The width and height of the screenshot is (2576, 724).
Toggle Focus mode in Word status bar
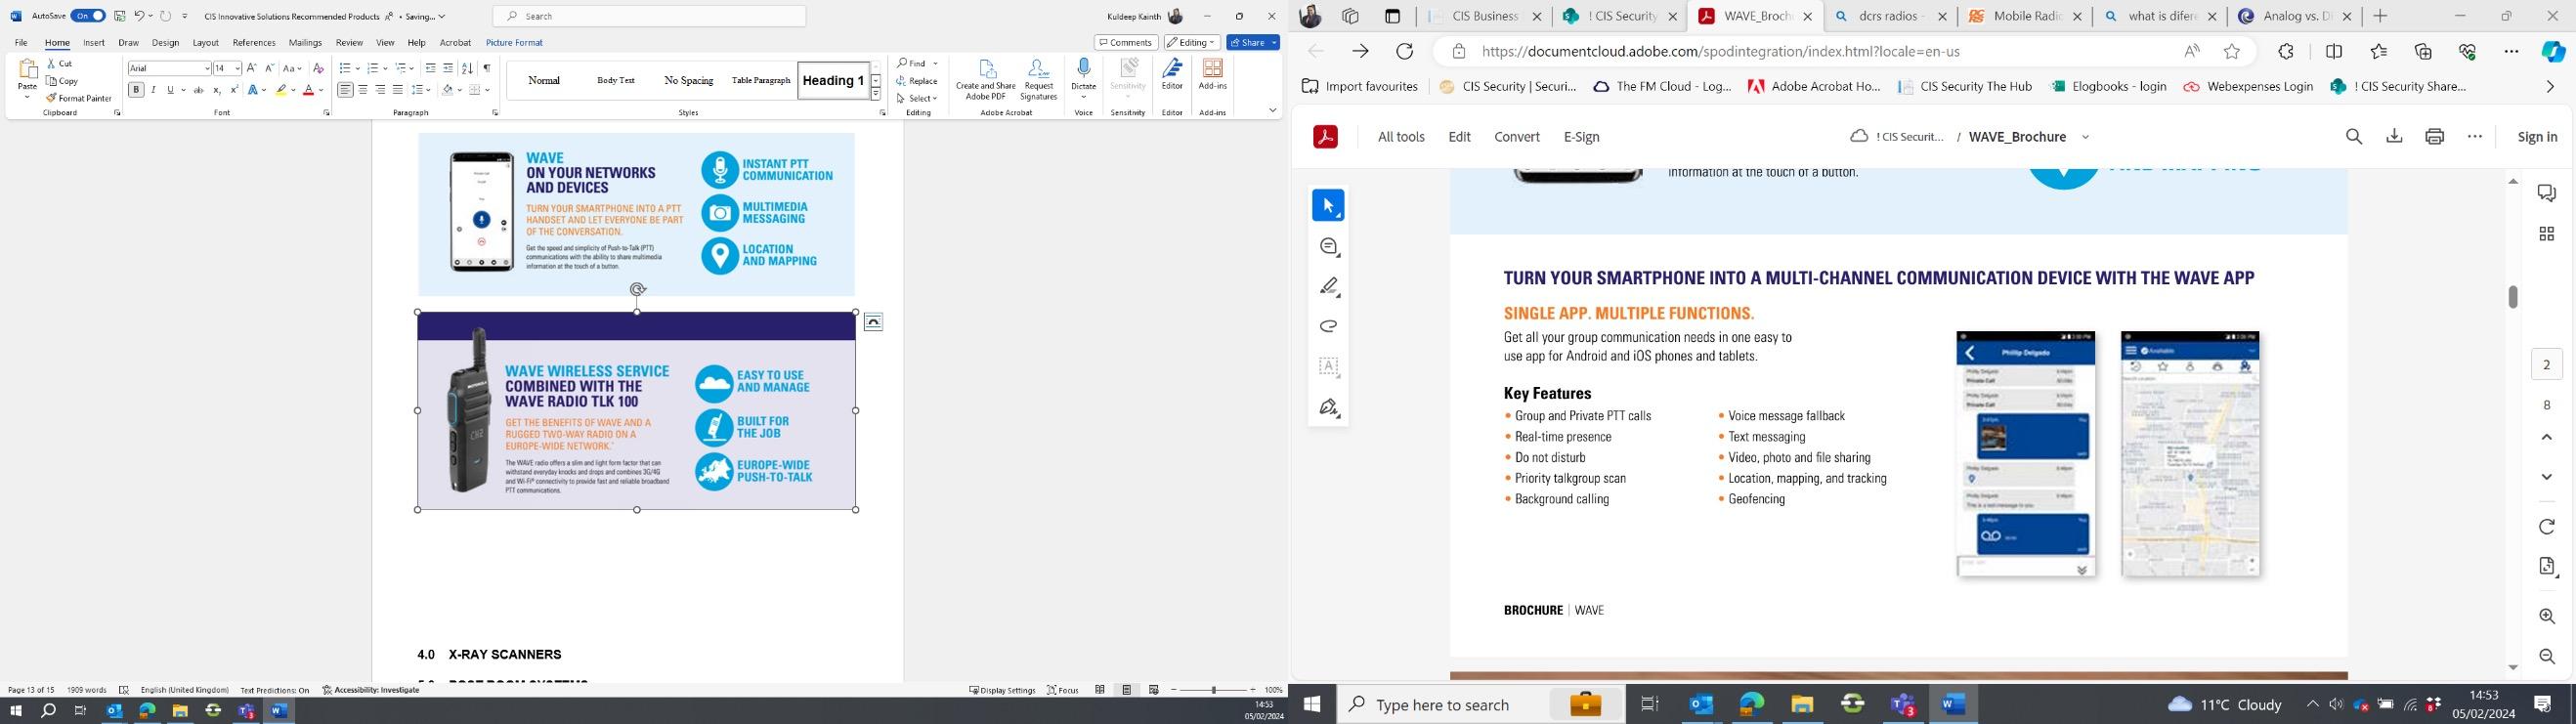pyautogui.click(x=1063, y=690)
